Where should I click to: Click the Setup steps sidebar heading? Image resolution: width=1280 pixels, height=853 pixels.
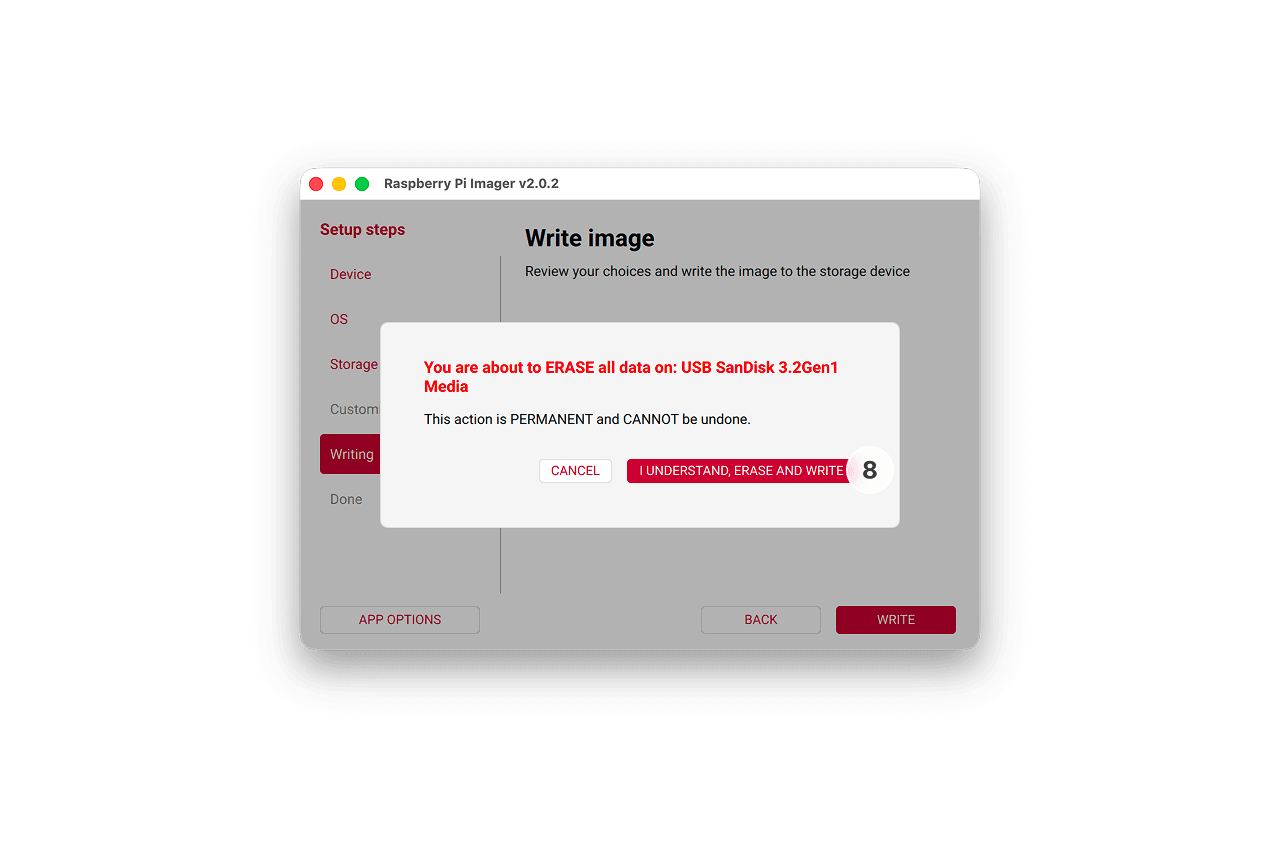362,230
